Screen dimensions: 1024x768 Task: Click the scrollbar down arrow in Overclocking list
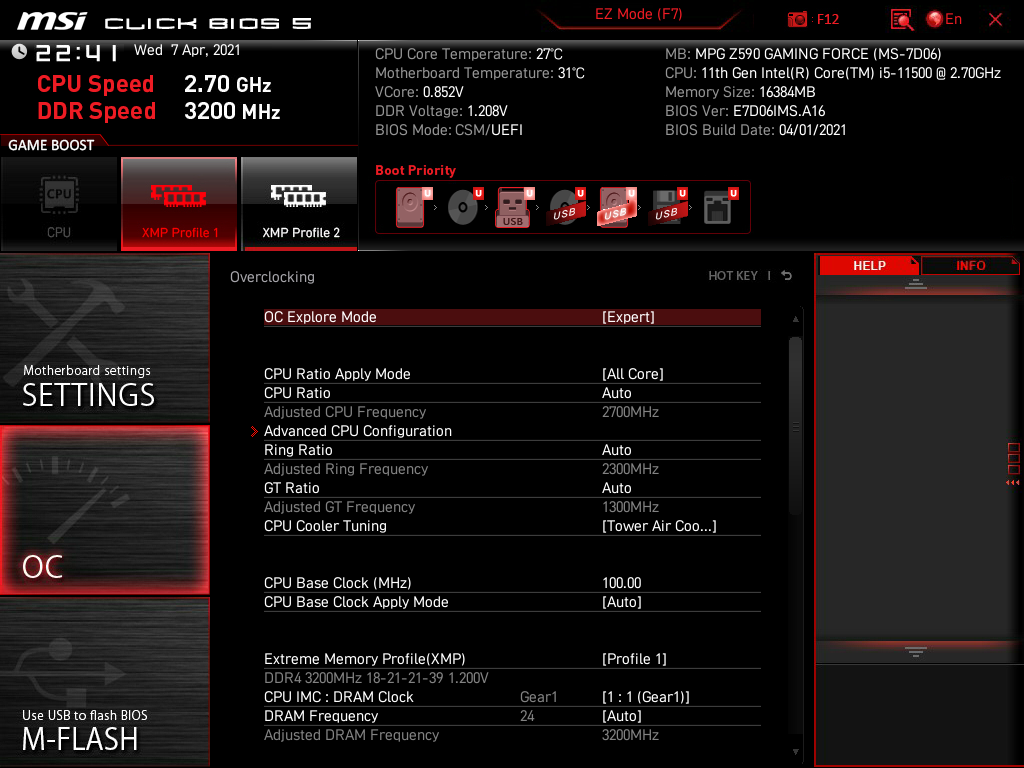click(795, 752)
